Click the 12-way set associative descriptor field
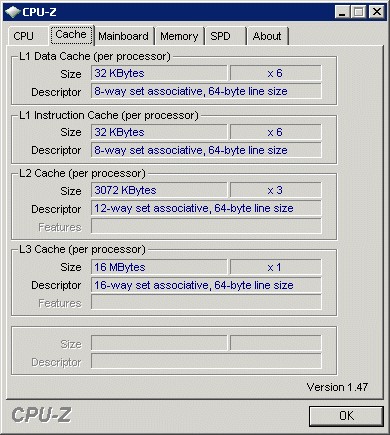390x435 pixels. click(206, 208)
